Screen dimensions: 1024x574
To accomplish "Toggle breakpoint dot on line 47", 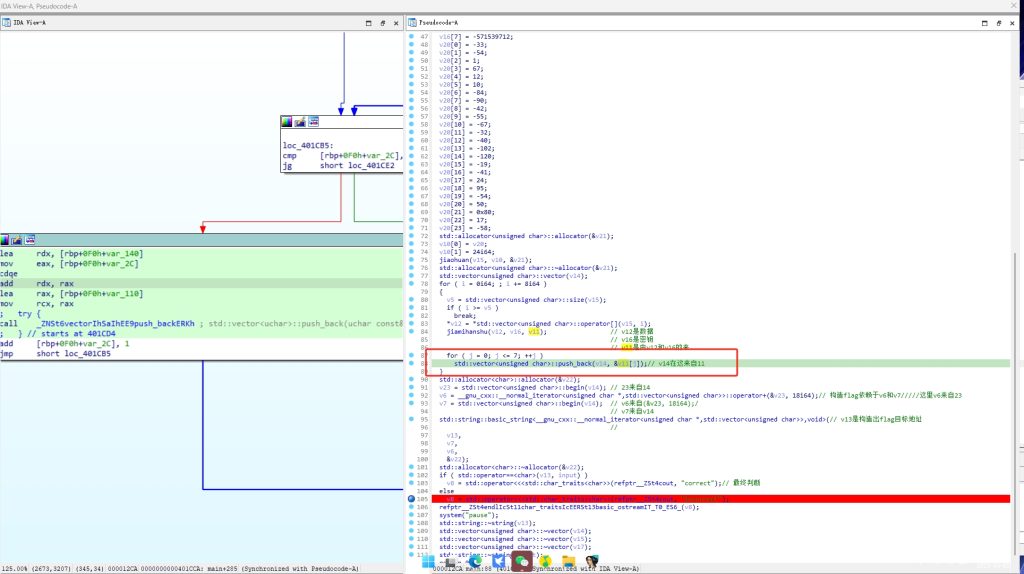I will (411, 37).
